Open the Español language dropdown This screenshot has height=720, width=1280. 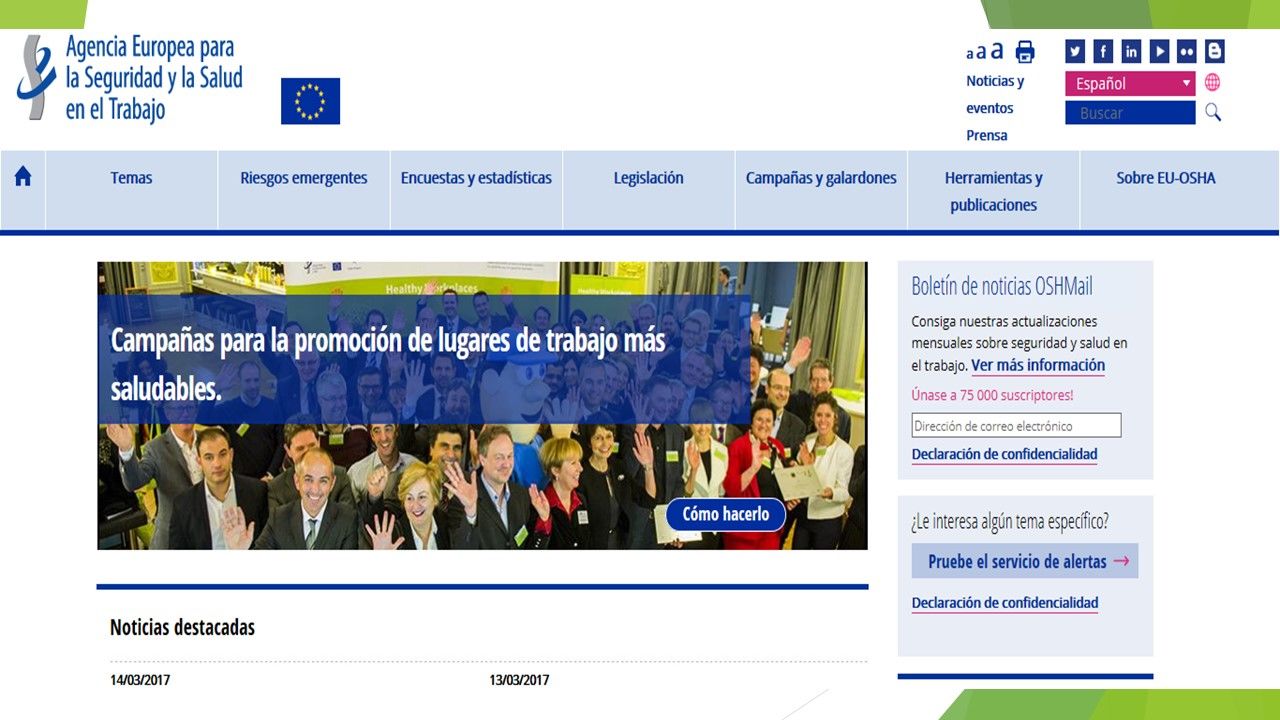coord(1130,84)
